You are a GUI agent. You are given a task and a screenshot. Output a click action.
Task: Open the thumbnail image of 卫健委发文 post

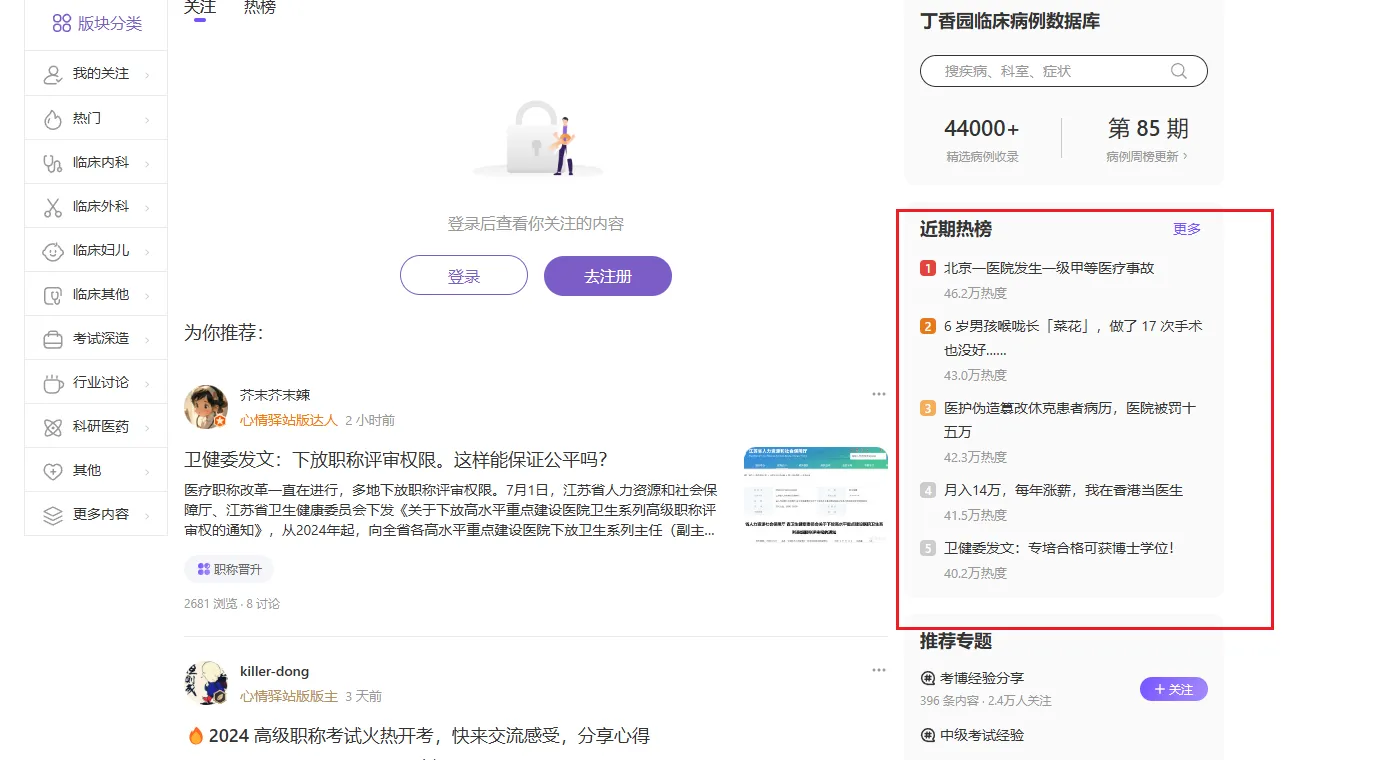815,495
